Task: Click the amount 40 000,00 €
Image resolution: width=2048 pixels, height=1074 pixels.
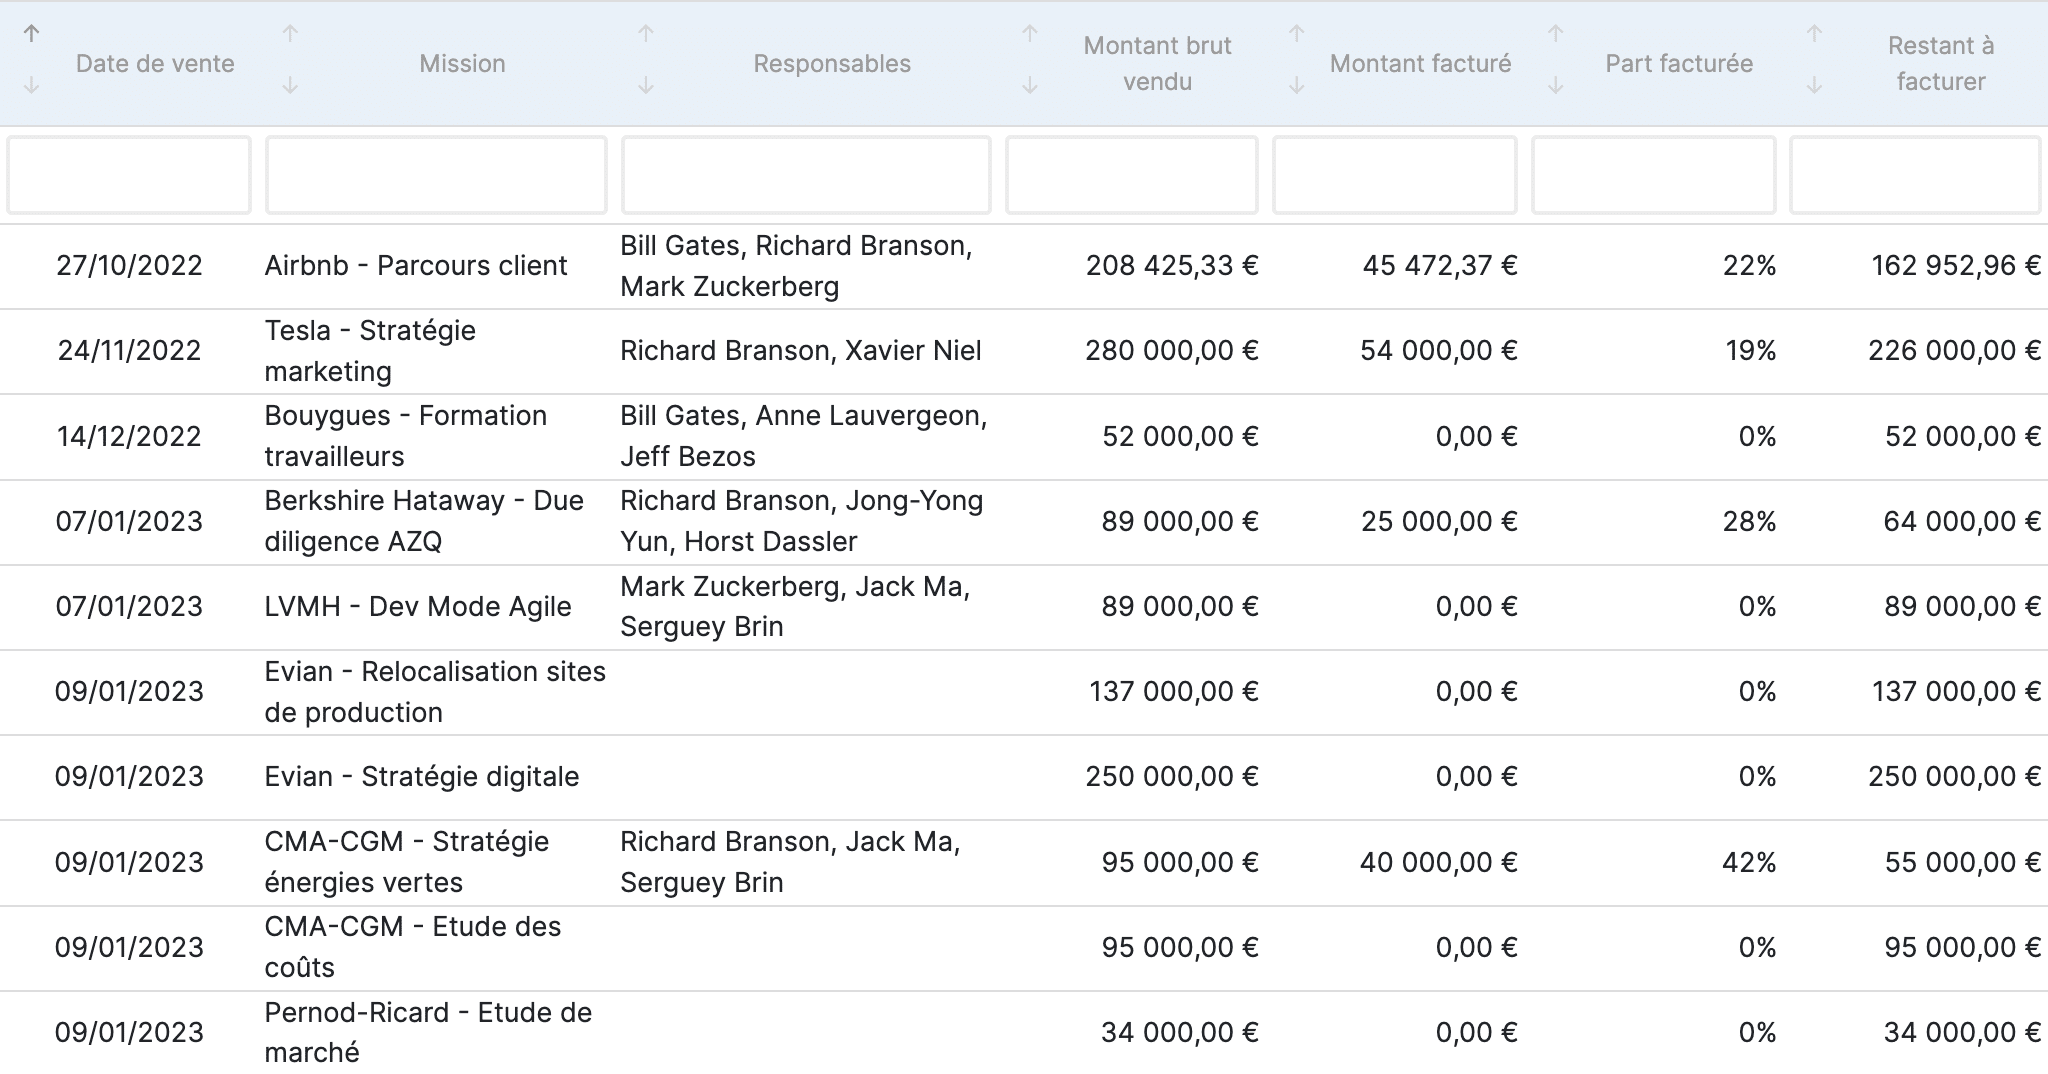Action: [x=1439, y=862]
